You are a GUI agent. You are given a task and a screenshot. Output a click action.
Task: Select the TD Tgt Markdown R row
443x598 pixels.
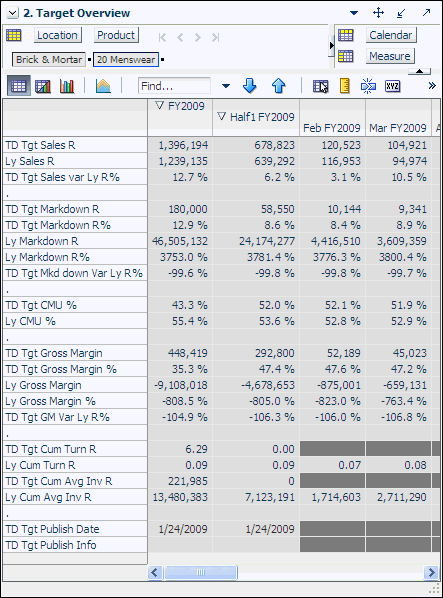(x=75, y=209)
